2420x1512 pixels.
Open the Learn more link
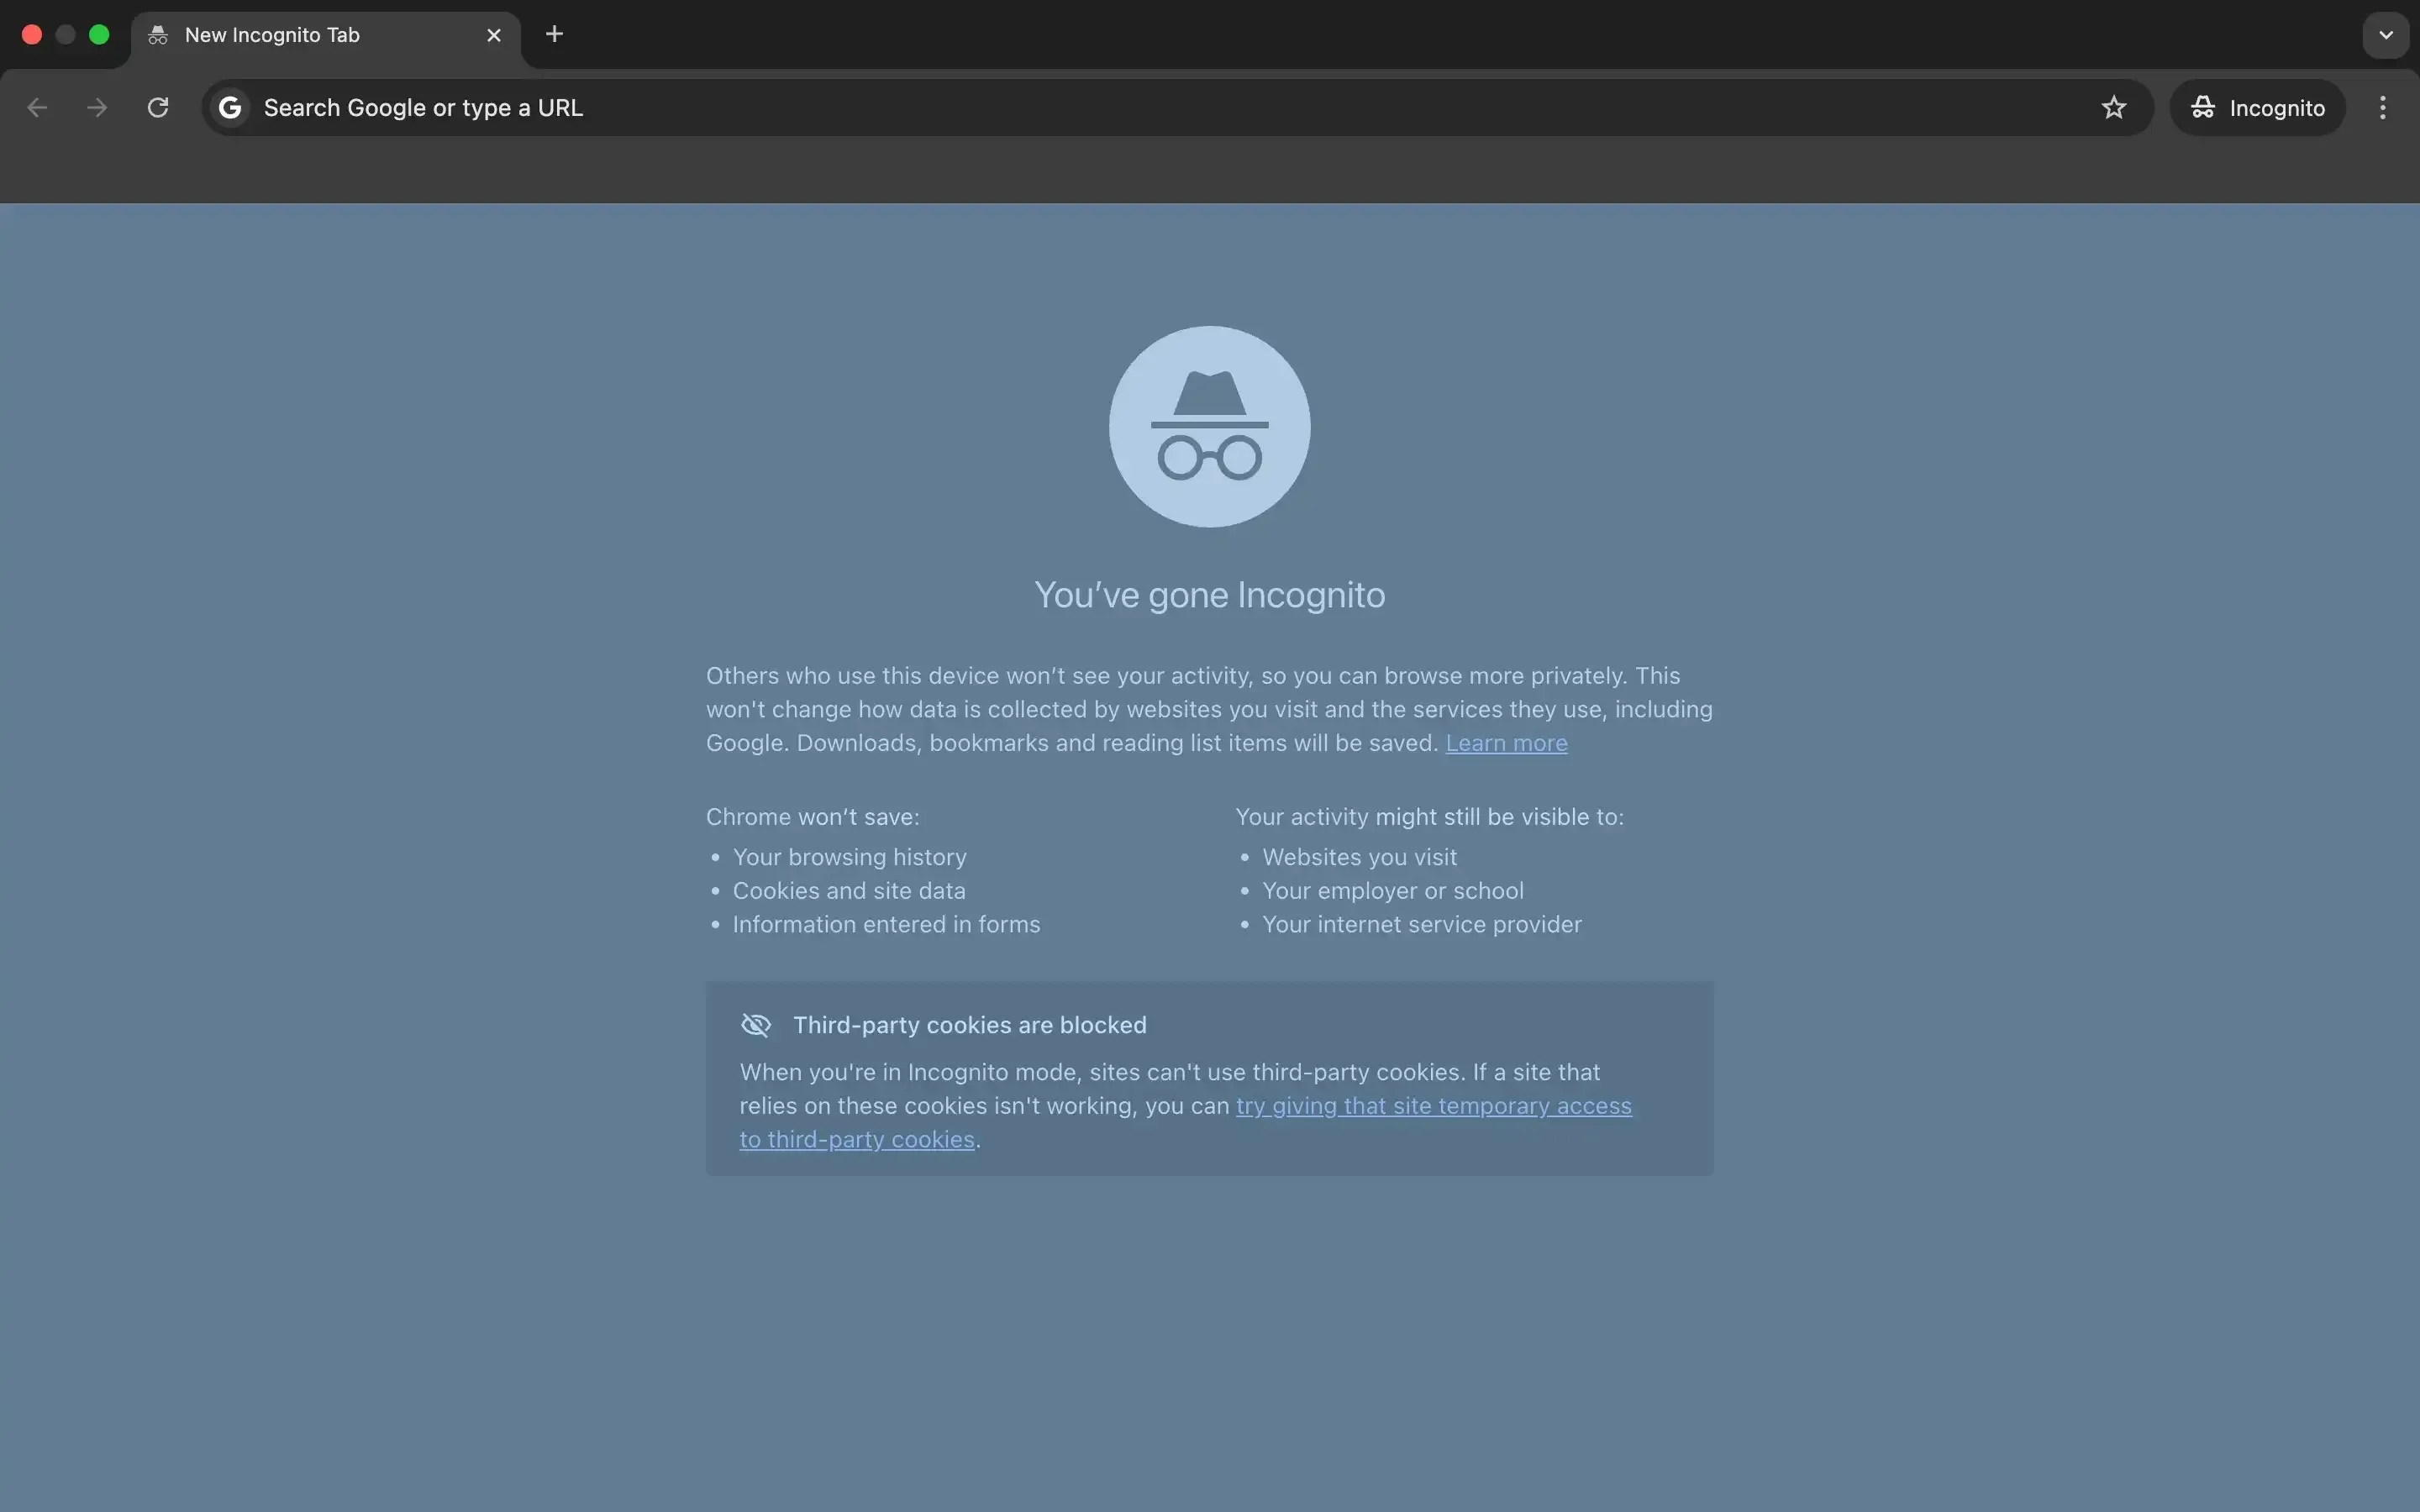click(x=1506, y=743)
